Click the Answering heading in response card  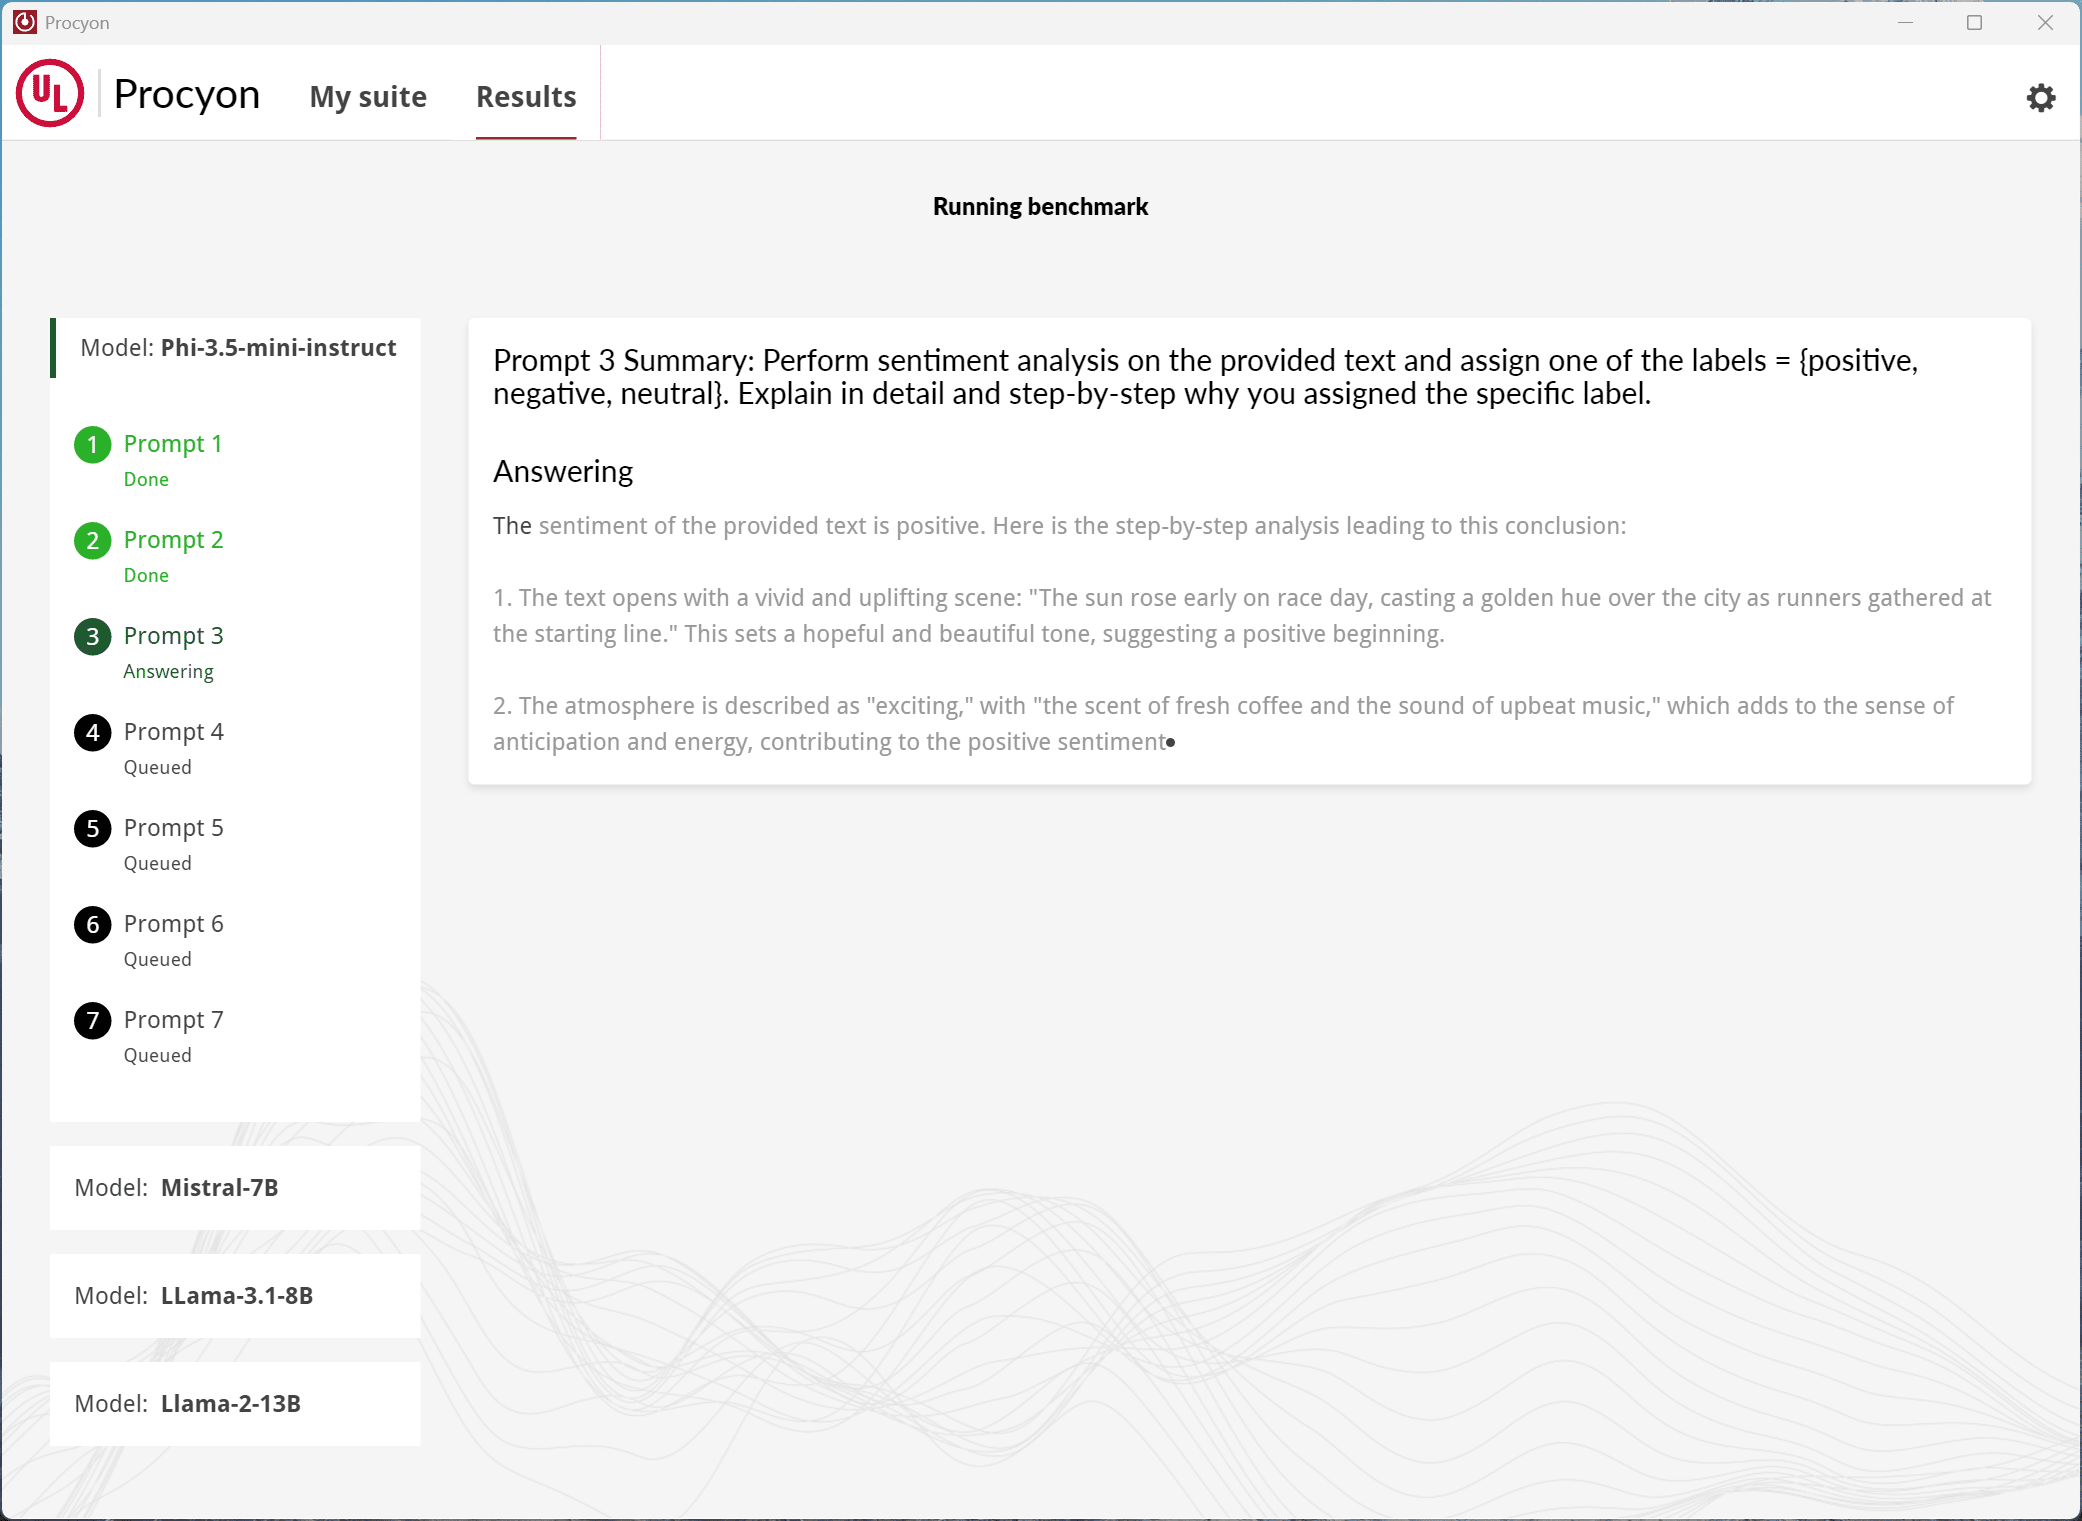(563, 471)
